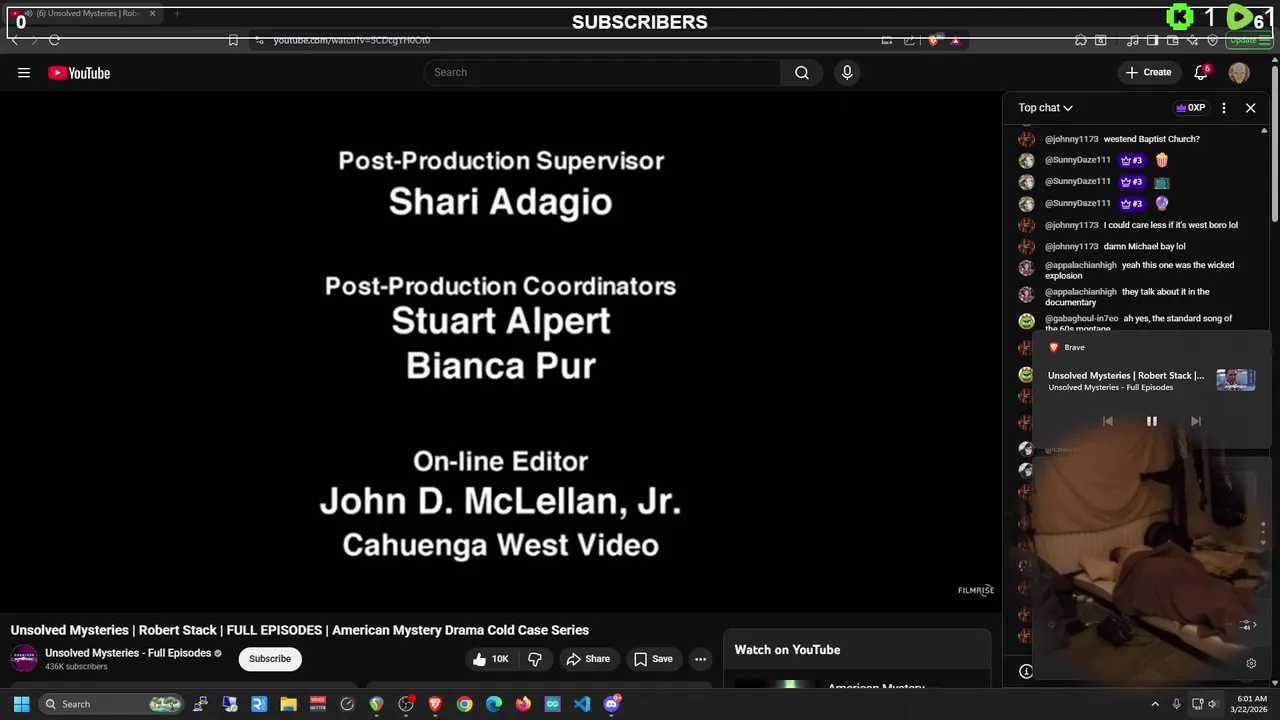Close the live chat panel
Viewport: 1280px width, 720px height.
pyautogui.click(x=1250, y=107)
